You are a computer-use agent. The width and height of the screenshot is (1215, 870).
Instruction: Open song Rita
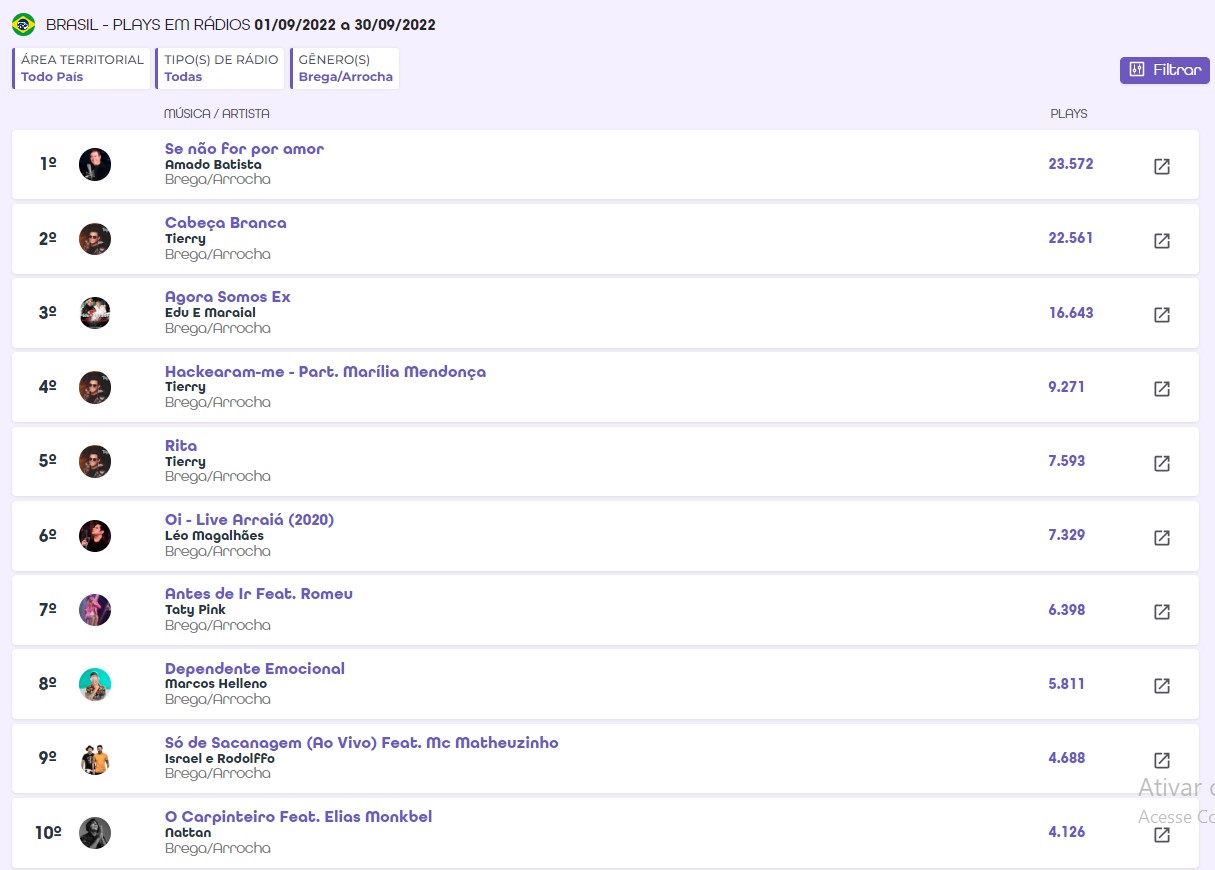181,446
